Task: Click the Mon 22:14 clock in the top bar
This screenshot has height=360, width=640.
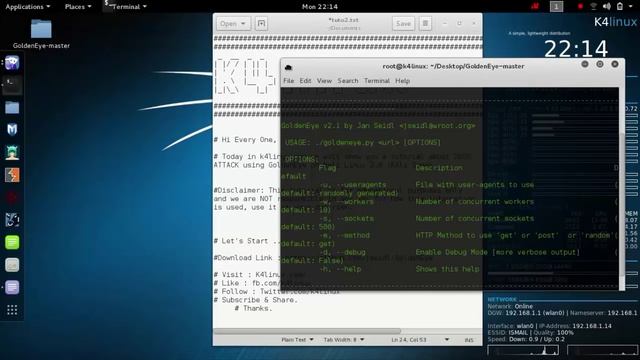Action: pyautogui.click(x=320, y=7)
